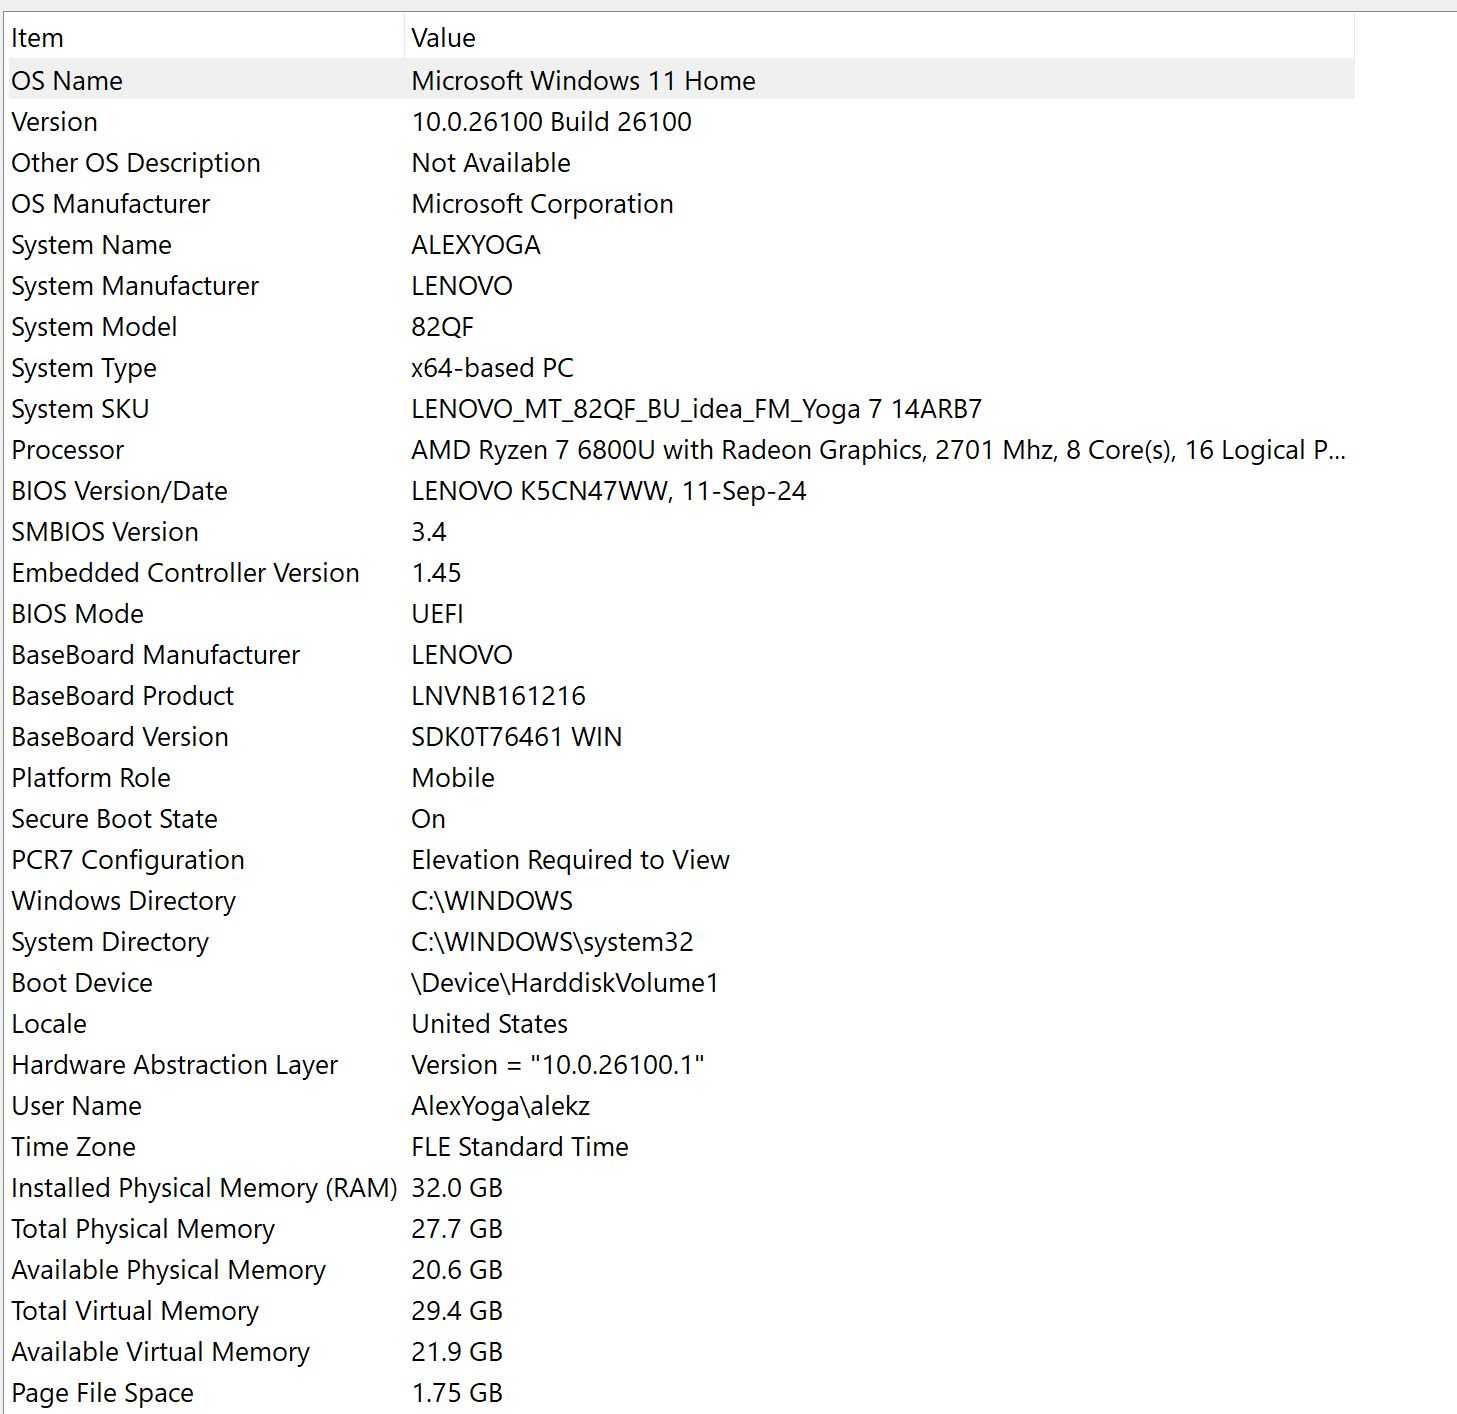This screenshot has height=1414, width=1457.
Task: Select the System Manufacturer row
Action: pyautogui.click(x=135, y=285)
